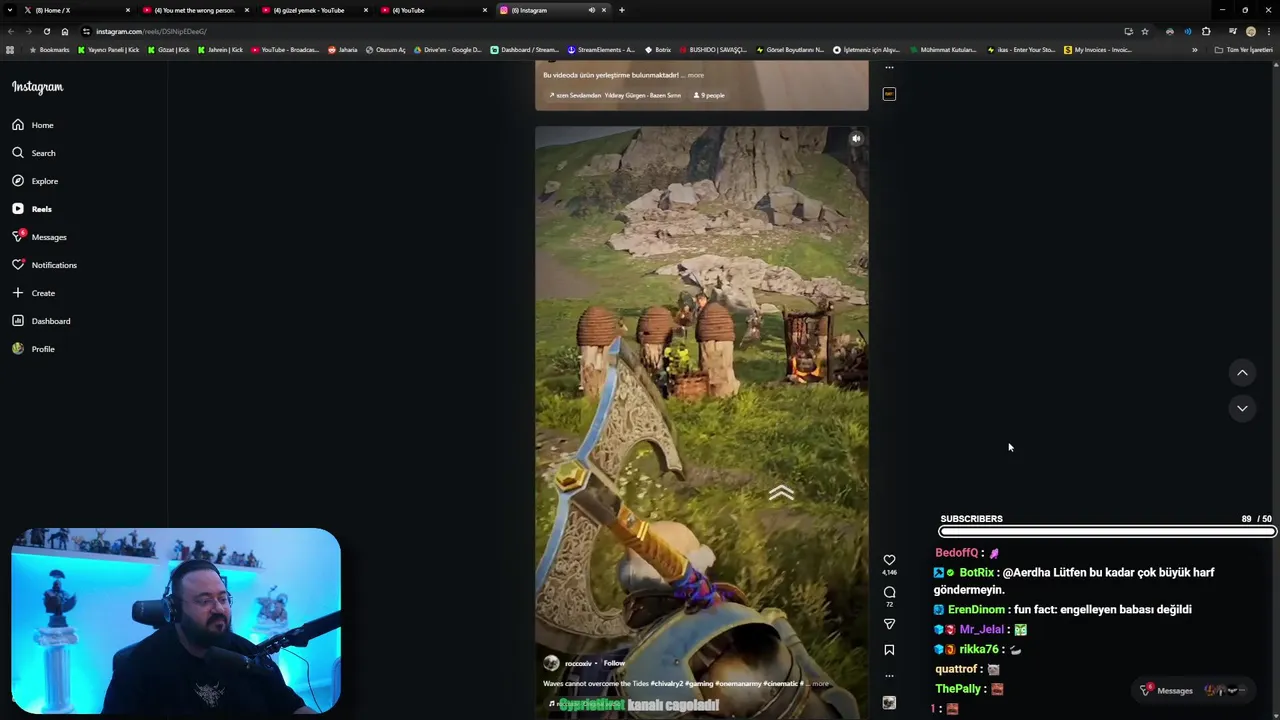This screenshot has height=720, width=1280.
Task: Open the reel's three-dot options menu
Action: point(889,676)
